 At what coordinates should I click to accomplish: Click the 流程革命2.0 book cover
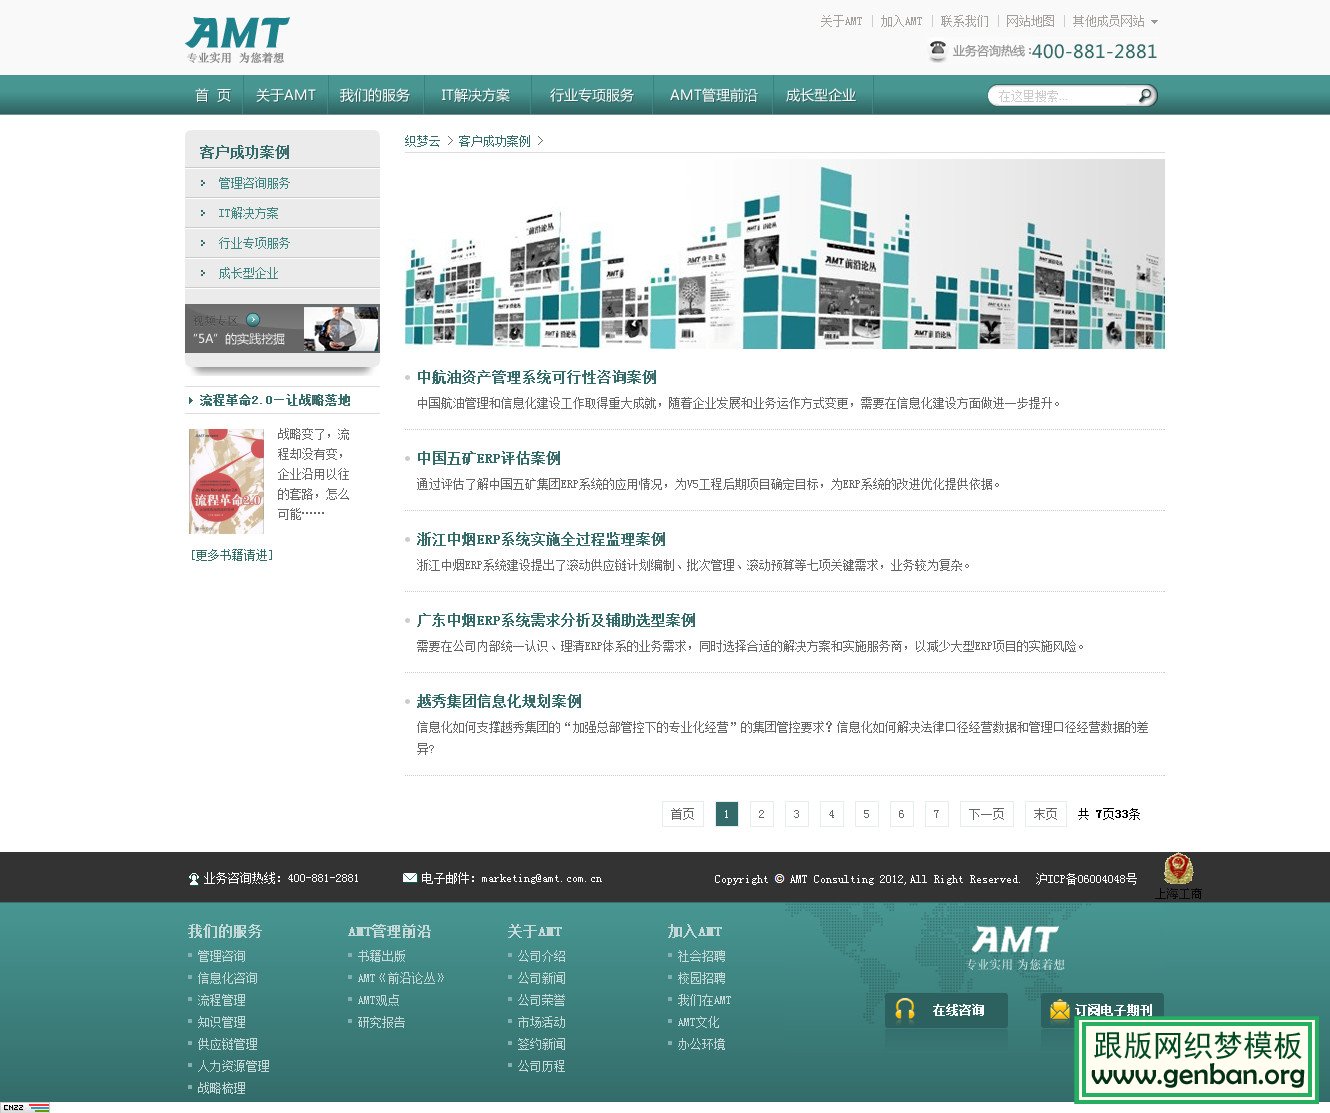(226, 480)
